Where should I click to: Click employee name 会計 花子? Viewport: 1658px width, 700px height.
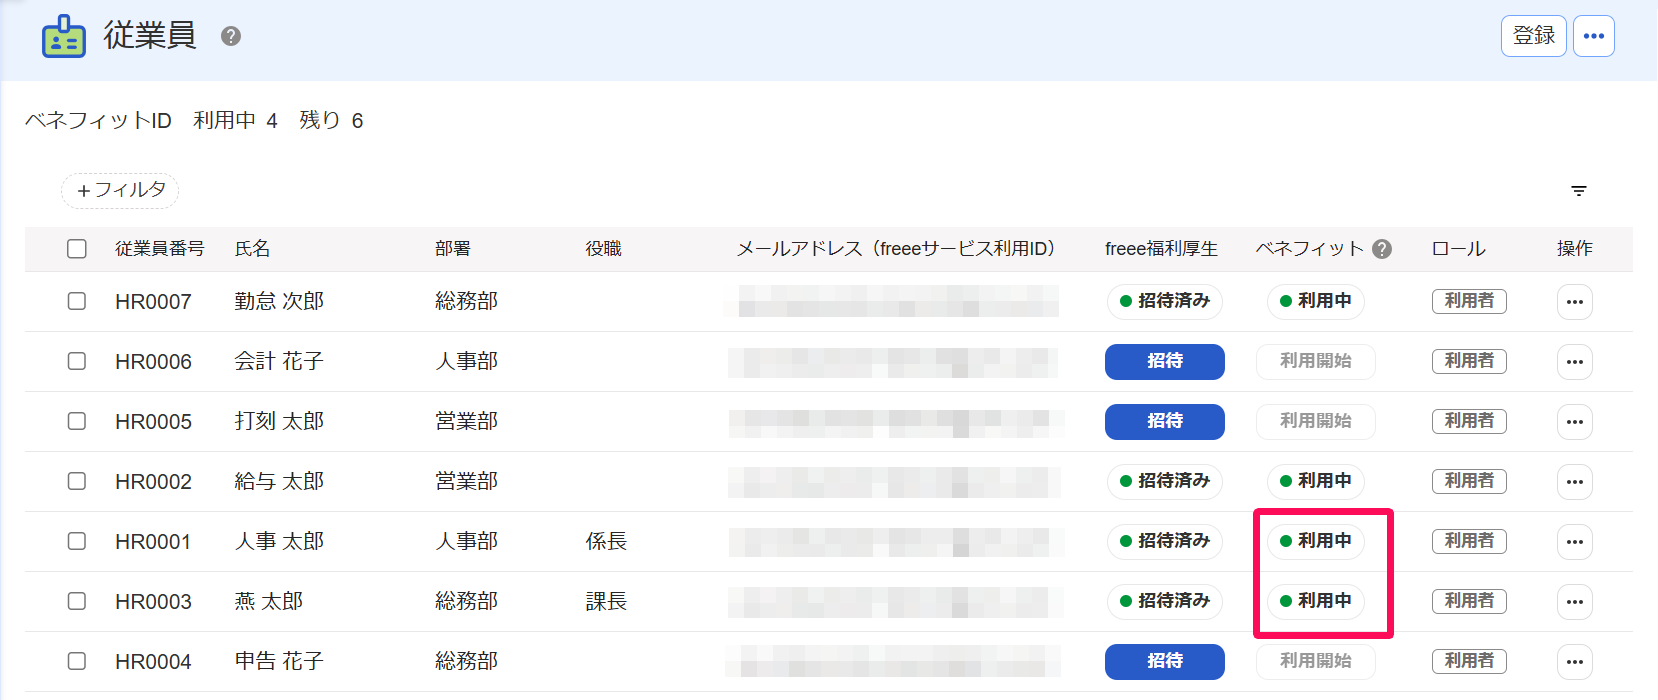pyautogui.click(x=279, y=361)
